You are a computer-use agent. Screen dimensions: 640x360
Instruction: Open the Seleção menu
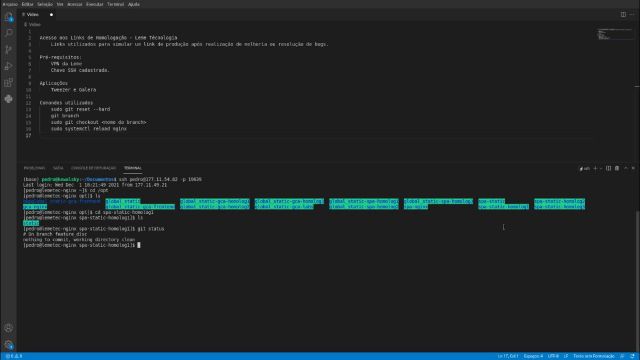click(45, 4)
